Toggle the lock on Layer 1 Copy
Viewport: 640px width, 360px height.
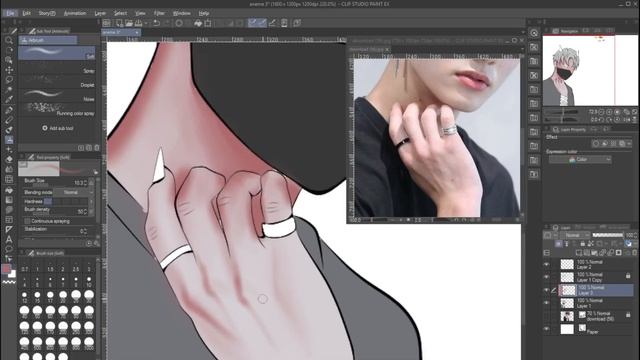click(628, 276)
